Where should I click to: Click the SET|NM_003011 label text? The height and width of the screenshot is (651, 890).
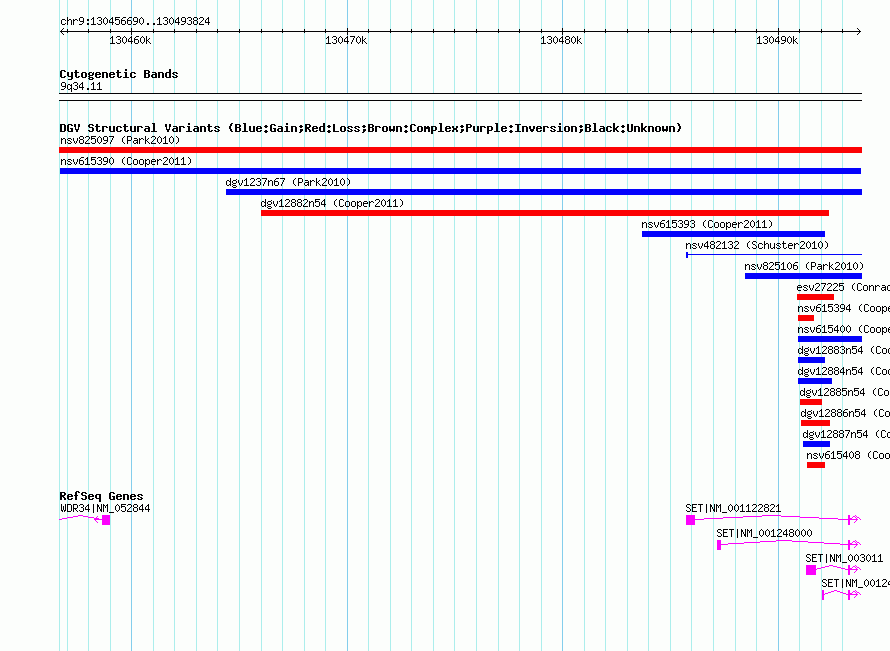pos(844,558)
